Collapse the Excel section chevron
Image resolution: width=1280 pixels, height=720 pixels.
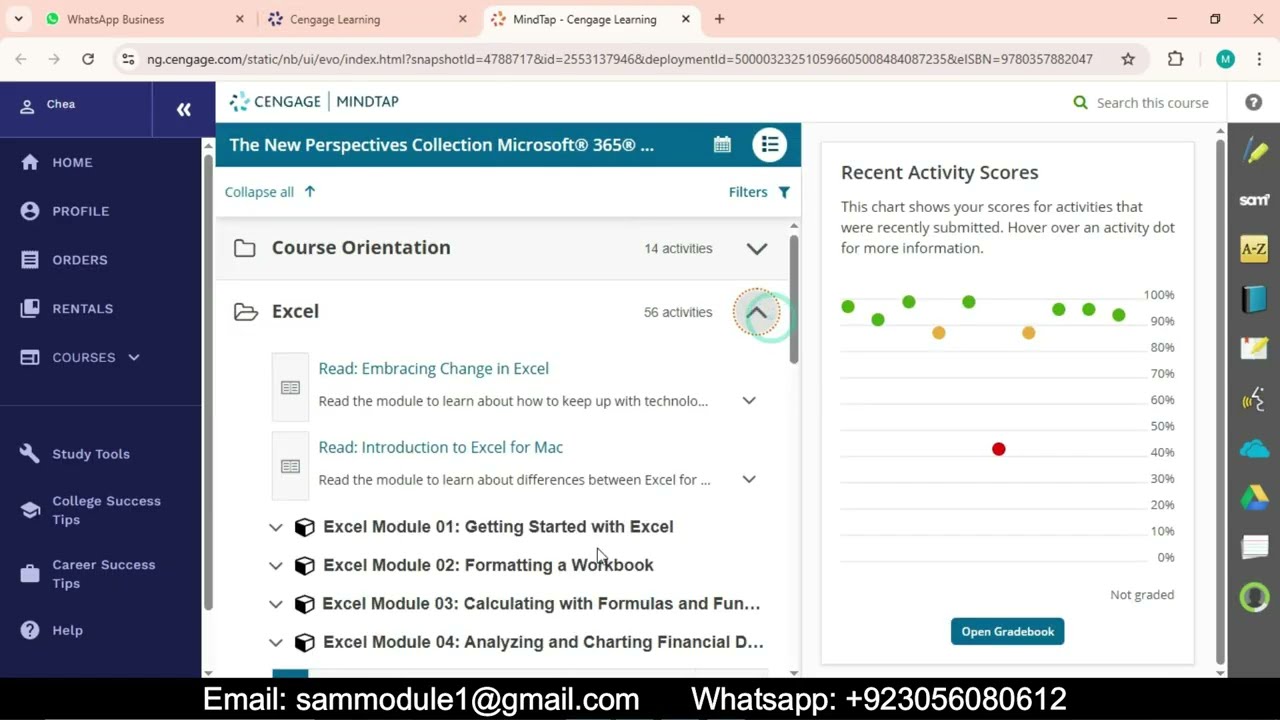point(757,312)
